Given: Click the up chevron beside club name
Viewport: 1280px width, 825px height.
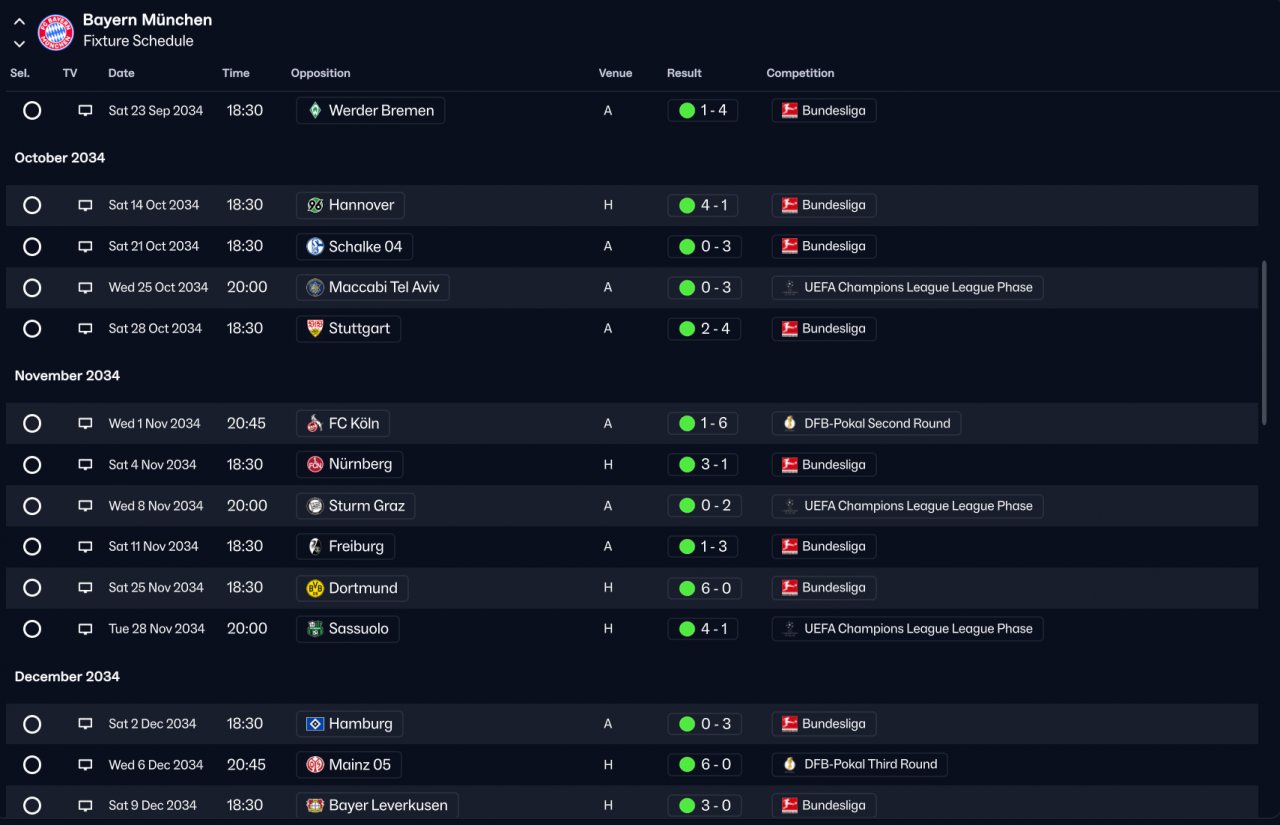Looking at the screenshot, I should point(19,21).
